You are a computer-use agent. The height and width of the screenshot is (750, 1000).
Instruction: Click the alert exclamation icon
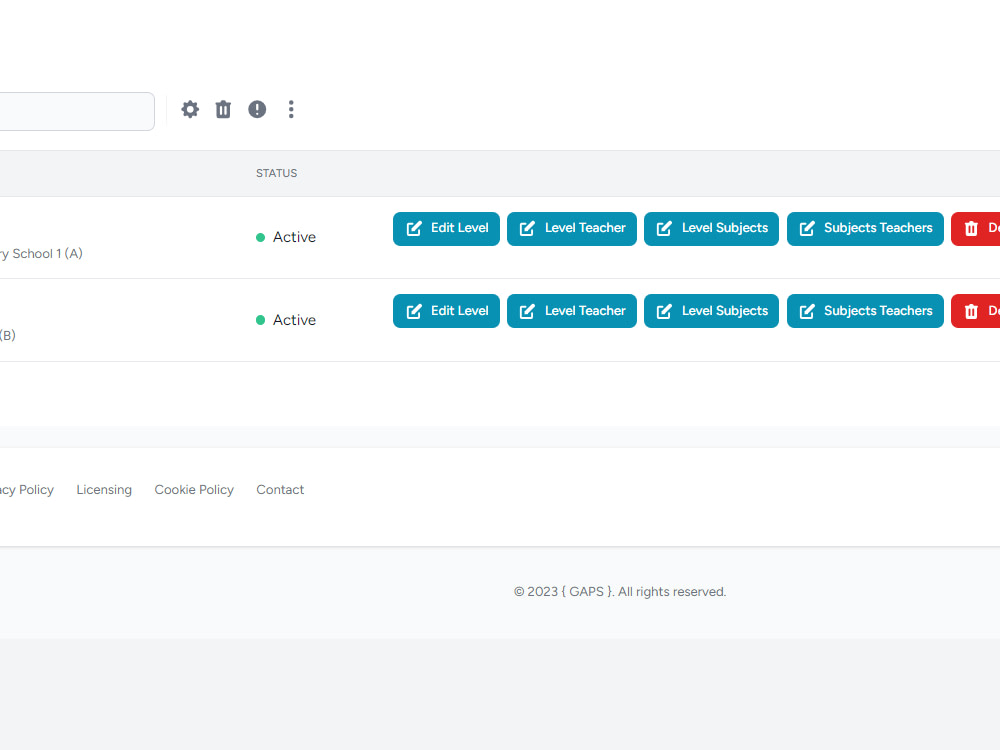pyautogui.click(x=257, y=110)
